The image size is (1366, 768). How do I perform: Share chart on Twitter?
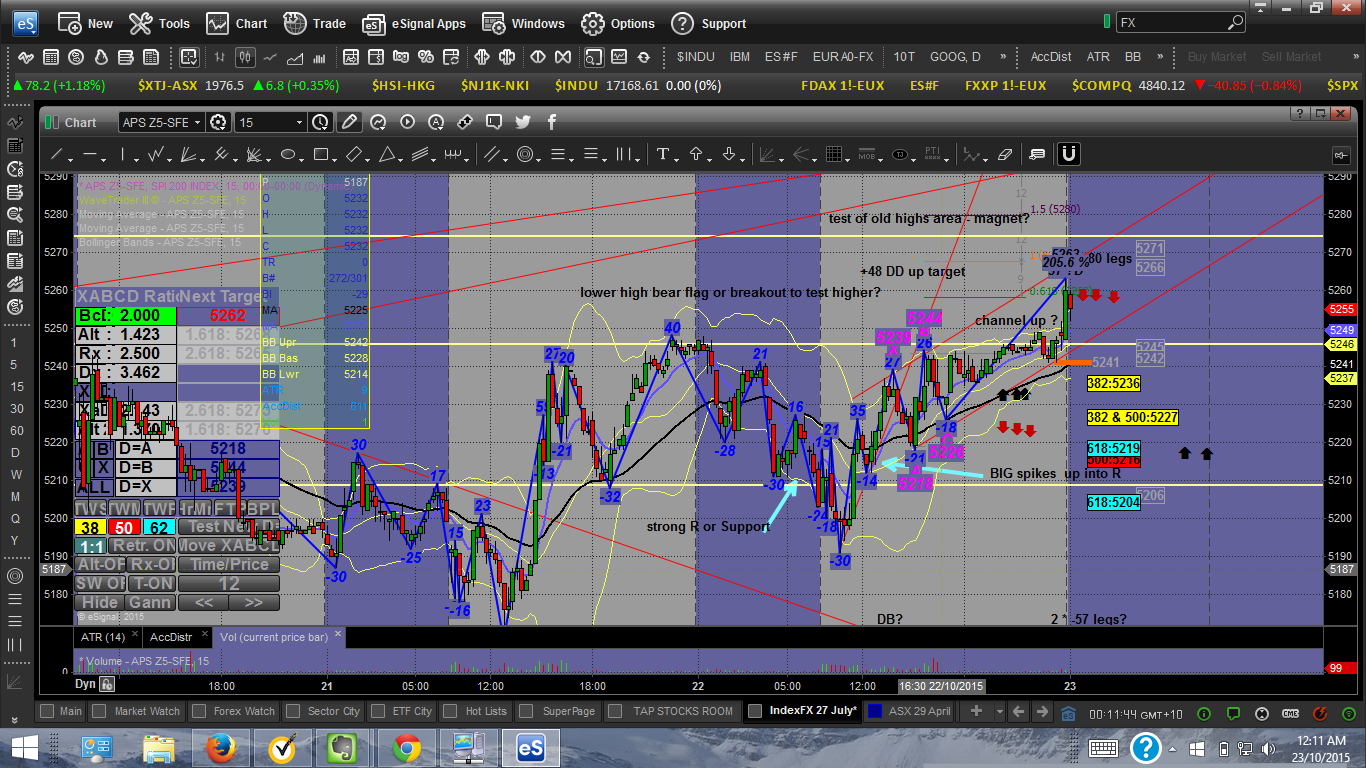pyautogui.click(x=522, y=122)
